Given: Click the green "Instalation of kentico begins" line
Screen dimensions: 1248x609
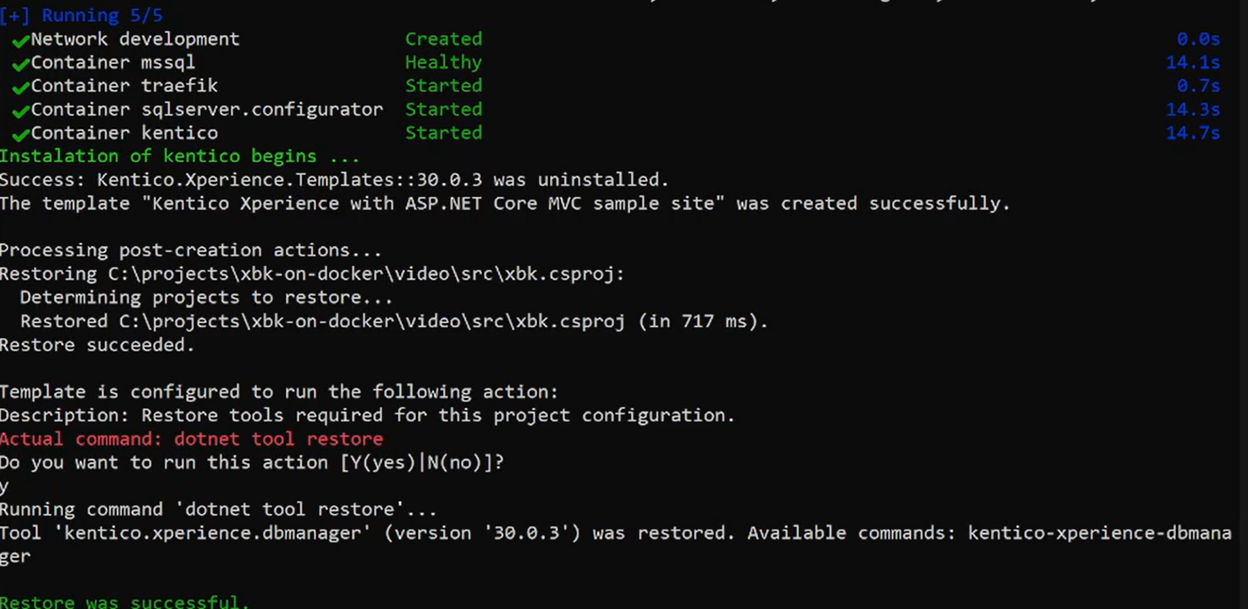Looking at the screenshot, I should pos(179,156).
